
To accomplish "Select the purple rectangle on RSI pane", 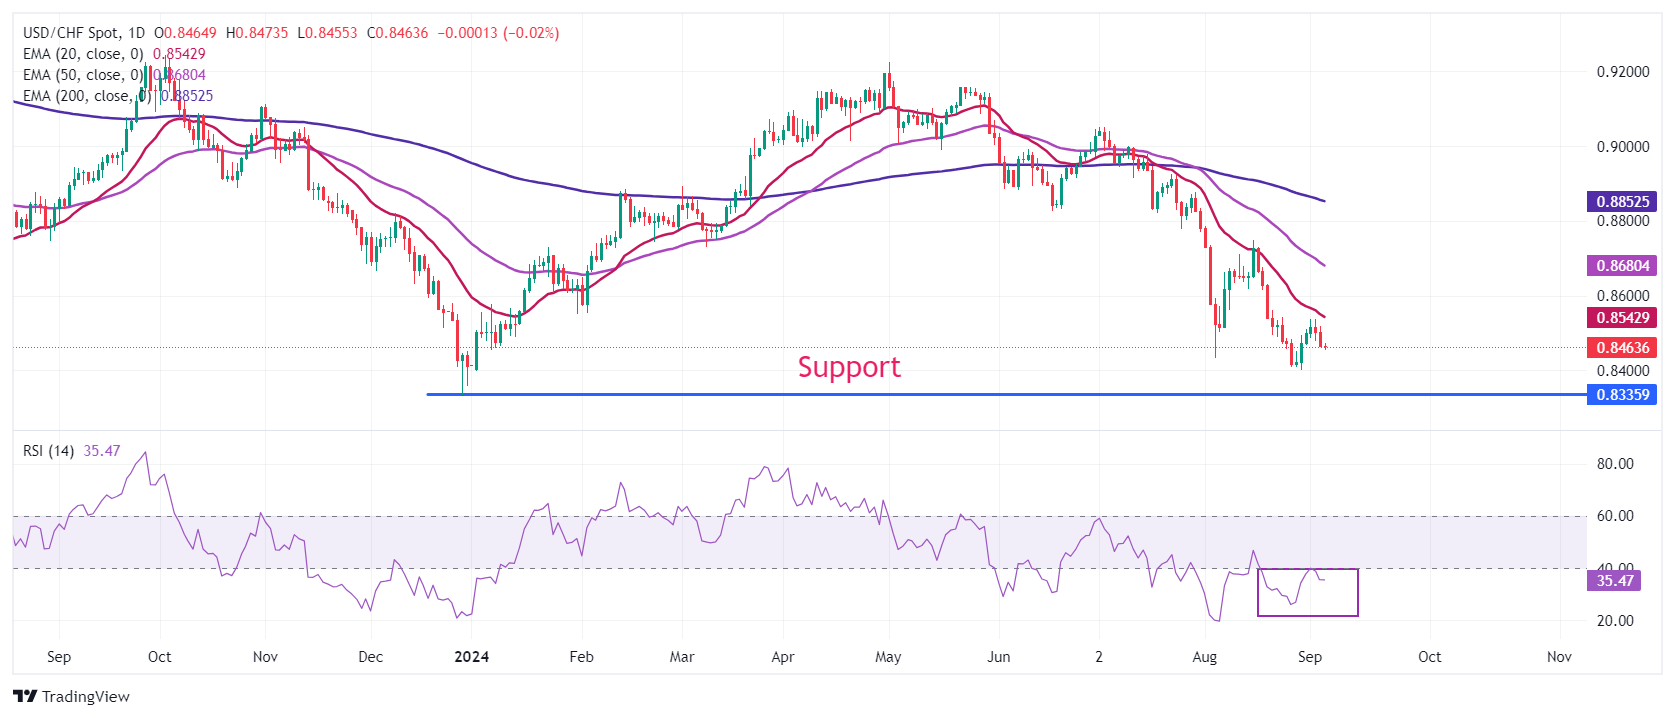I will tap(1308, 592).
